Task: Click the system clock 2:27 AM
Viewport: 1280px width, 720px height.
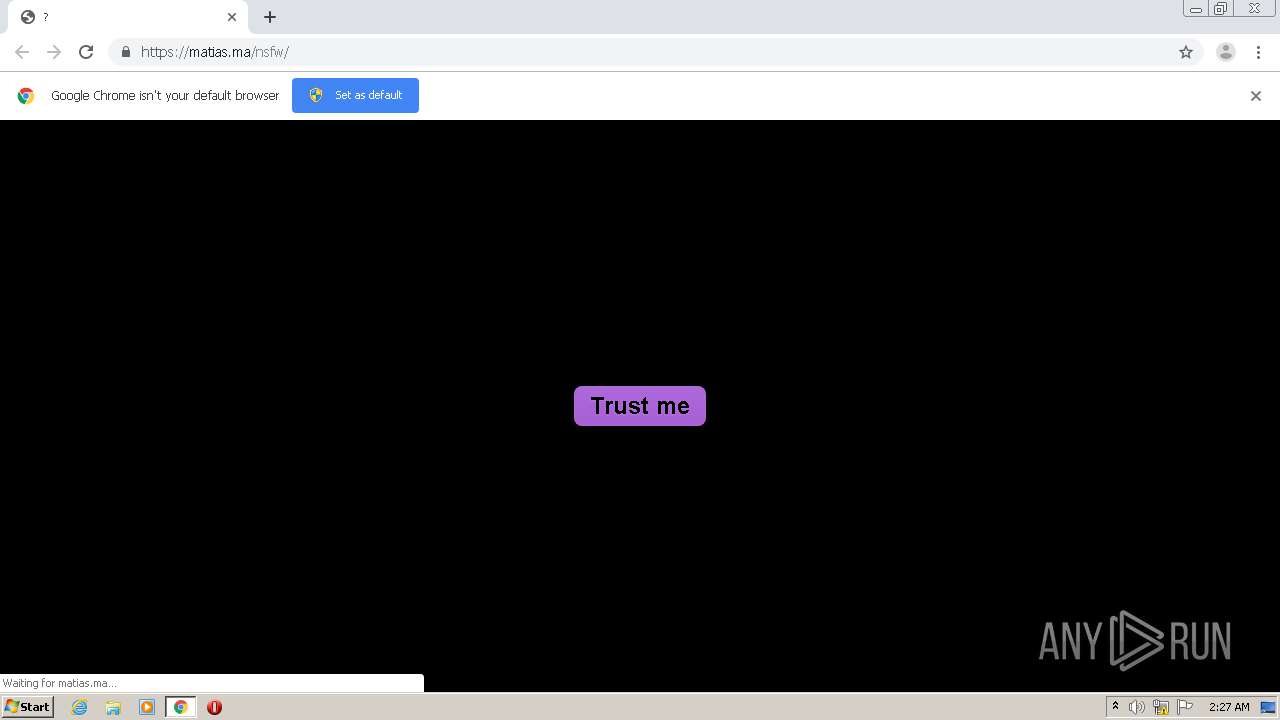Action: pyautogui.click(x=1229, y=707)
